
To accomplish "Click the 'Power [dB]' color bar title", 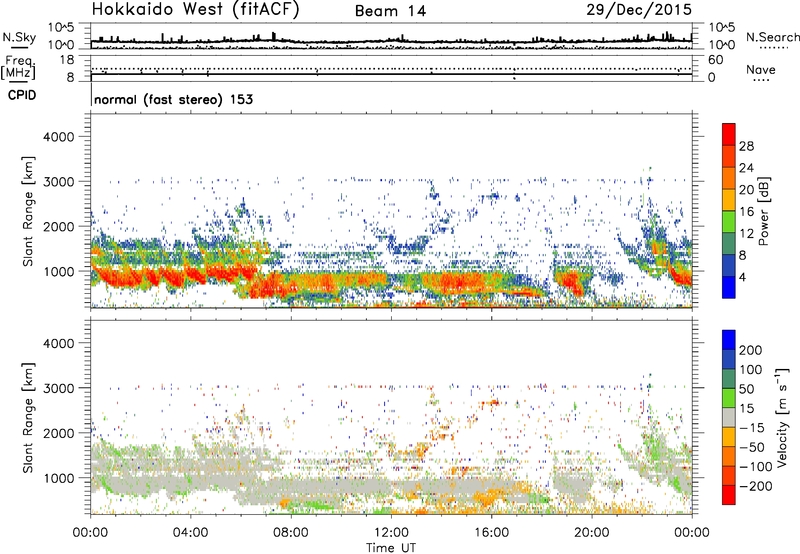I will coord(764,211).
